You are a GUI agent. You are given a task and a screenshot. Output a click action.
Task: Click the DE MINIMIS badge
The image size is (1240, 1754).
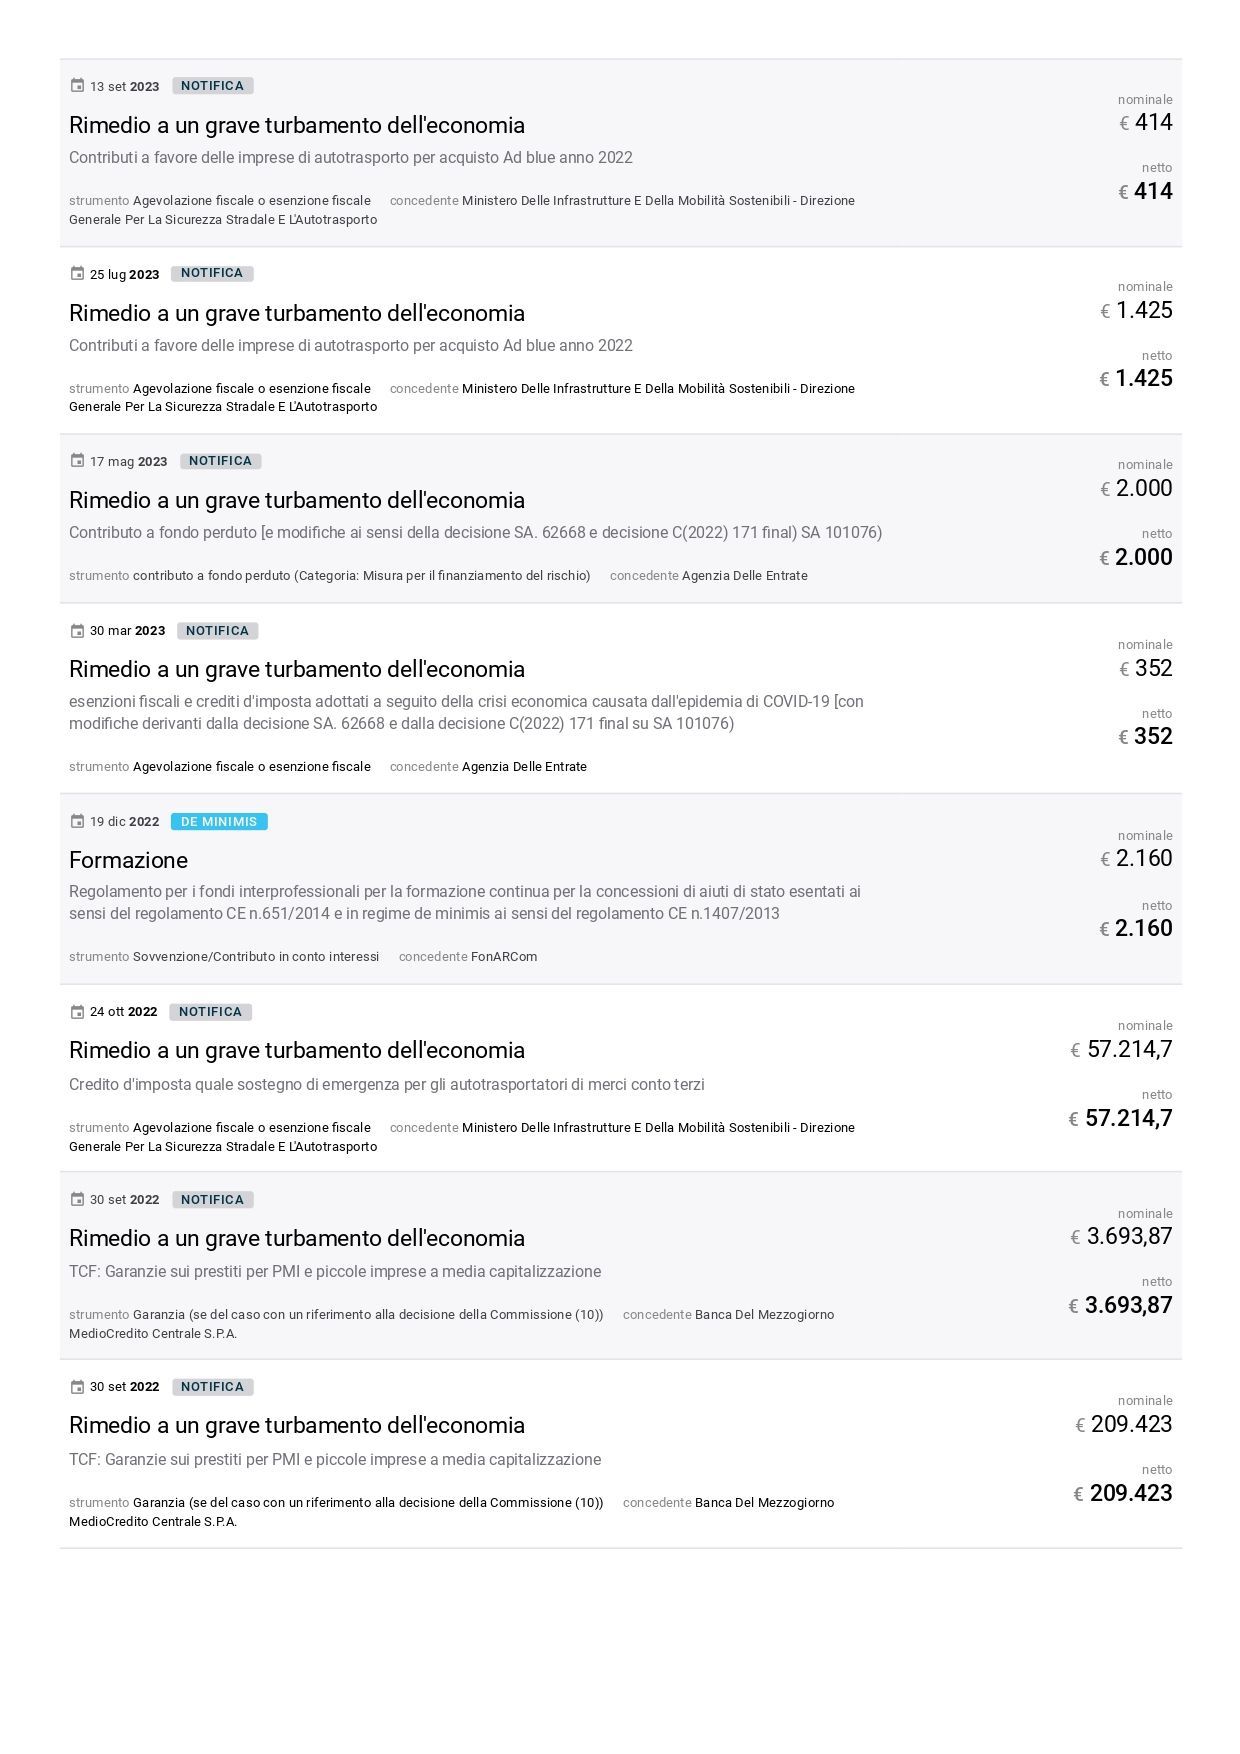pos(219,822)
